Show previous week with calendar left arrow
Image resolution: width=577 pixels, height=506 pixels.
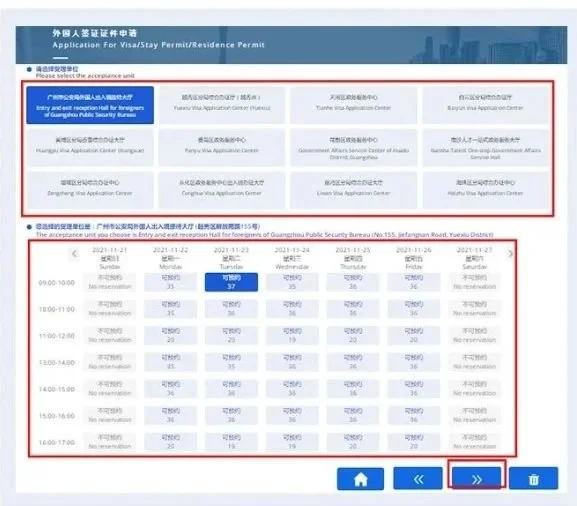[x=75, y=254]
